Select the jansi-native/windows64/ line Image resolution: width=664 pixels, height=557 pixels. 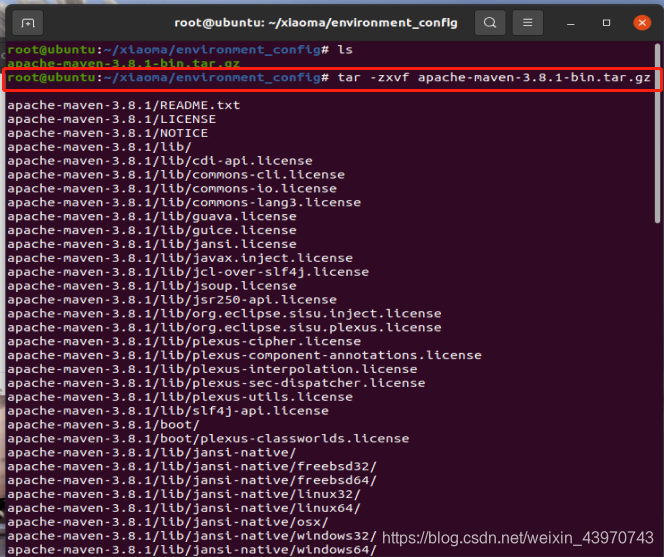point(192,550)
